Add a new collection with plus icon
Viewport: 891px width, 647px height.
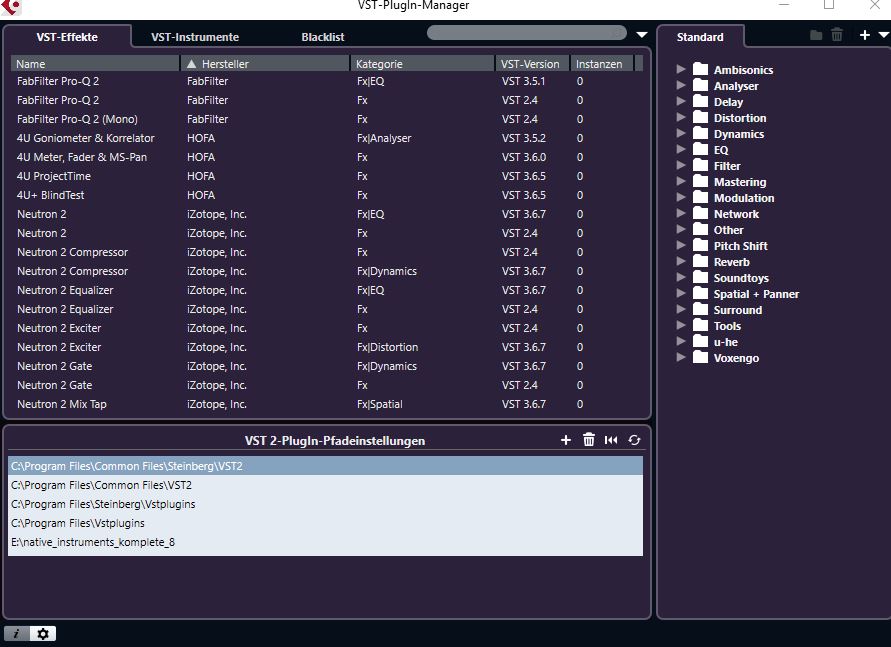point(865,36)
